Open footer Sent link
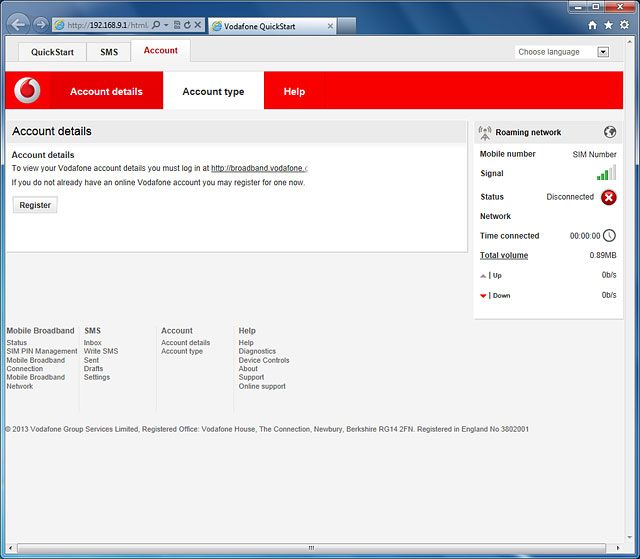640x559 pixels. click(91, 360)
